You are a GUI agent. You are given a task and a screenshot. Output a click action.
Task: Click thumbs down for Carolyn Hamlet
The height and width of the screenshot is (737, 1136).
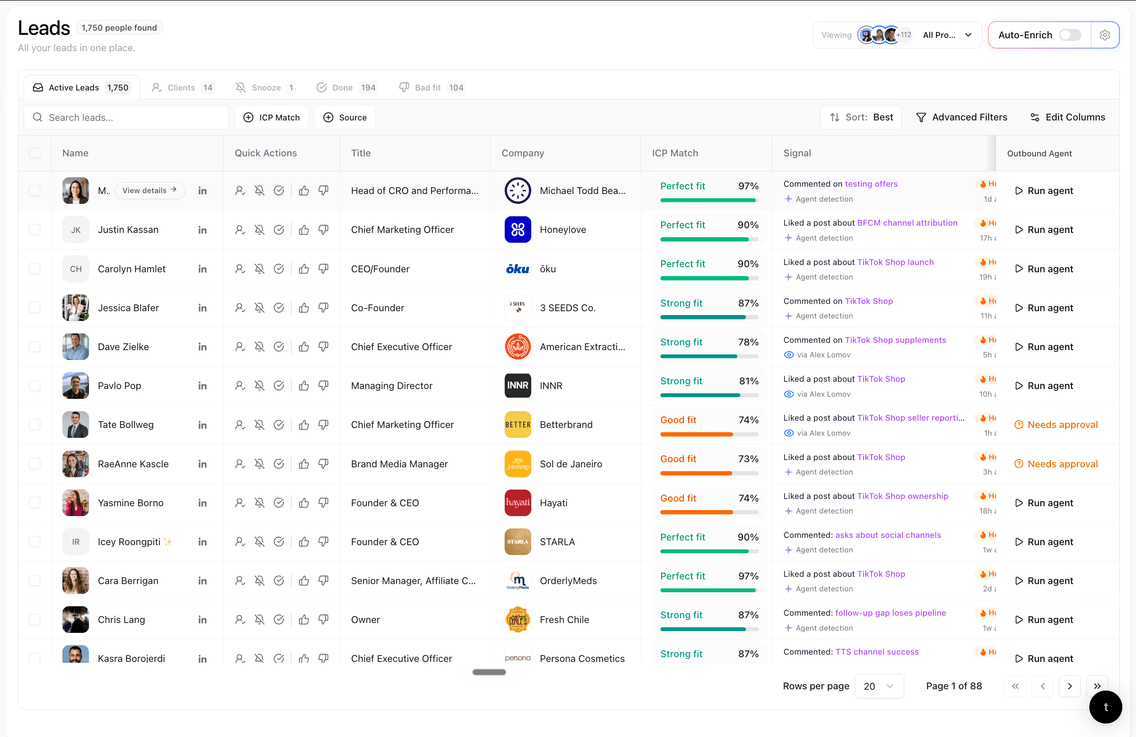pyautogui.click(x=323, y=269)
